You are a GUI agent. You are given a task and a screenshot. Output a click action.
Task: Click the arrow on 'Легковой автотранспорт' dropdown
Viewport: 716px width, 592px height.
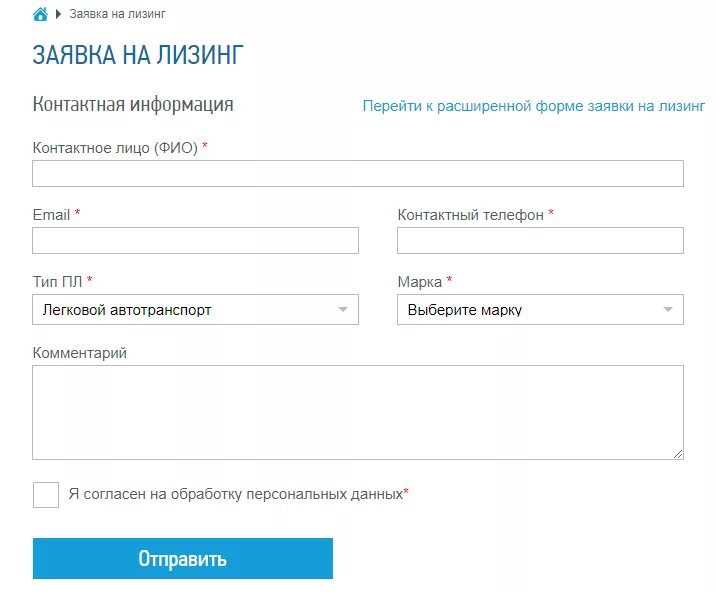(343, 310)
